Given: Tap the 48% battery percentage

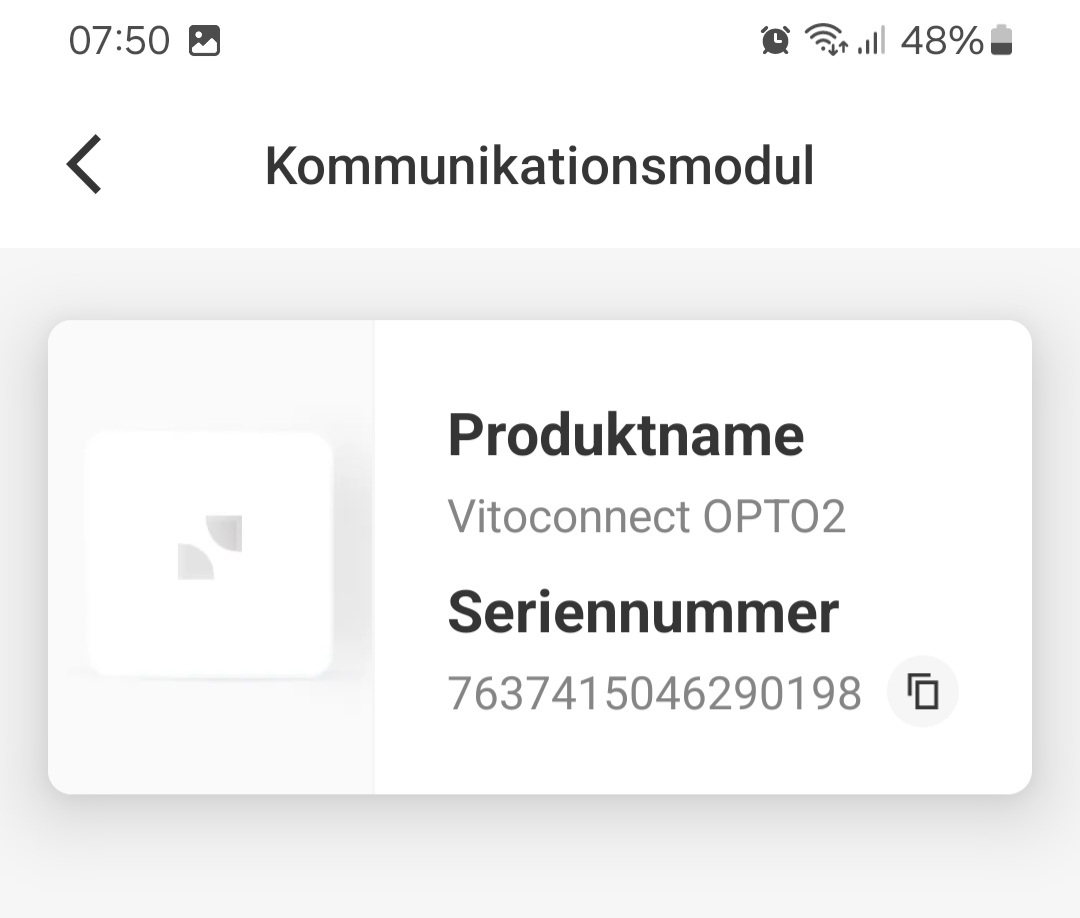Looking at the screenshot, I should point(942,40).
